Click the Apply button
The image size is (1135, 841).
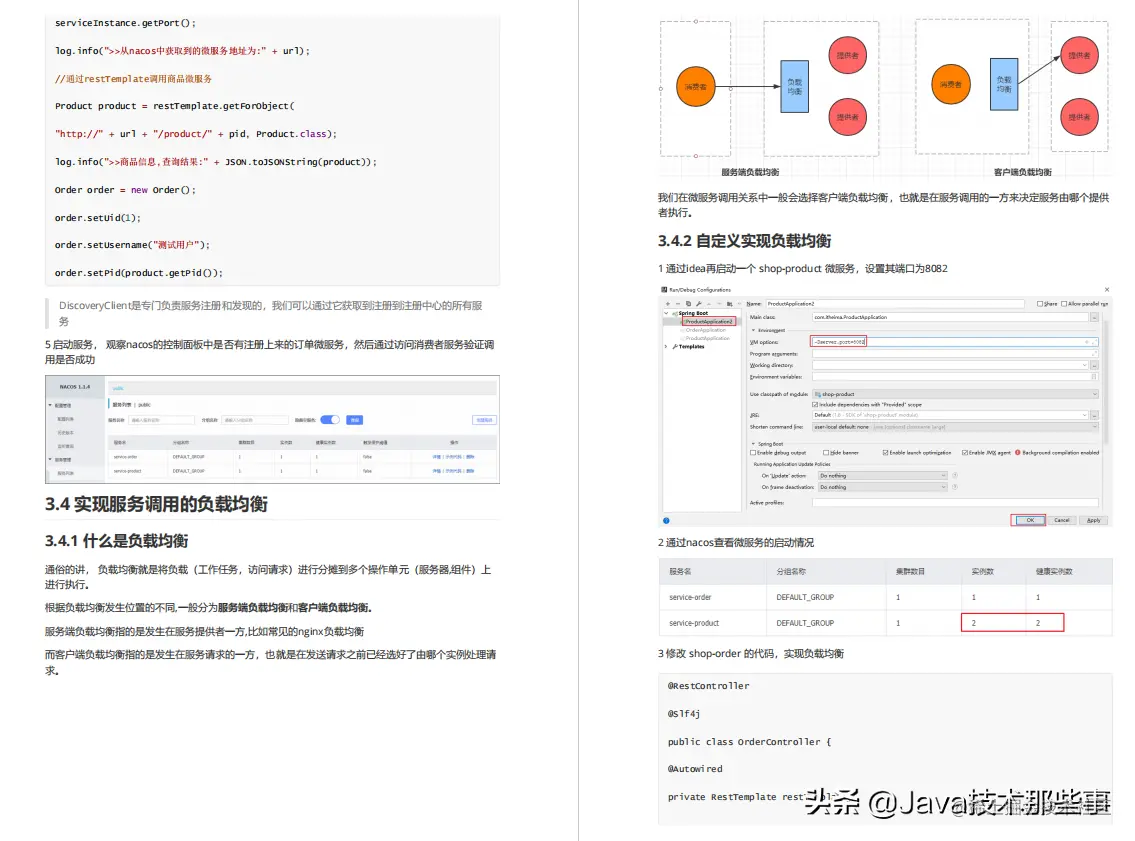click(x=1094, y=520)
